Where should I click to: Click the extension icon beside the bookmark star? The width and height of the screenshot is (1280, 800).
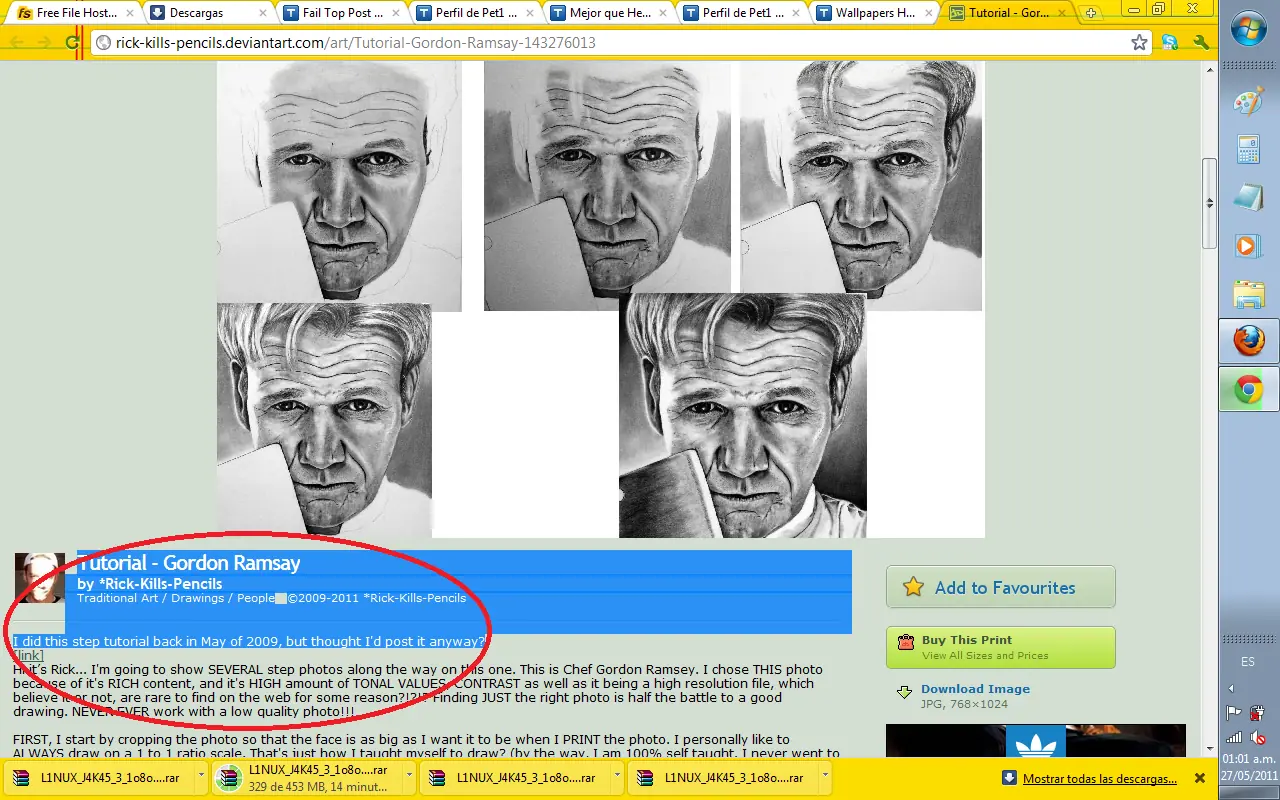1170,43
